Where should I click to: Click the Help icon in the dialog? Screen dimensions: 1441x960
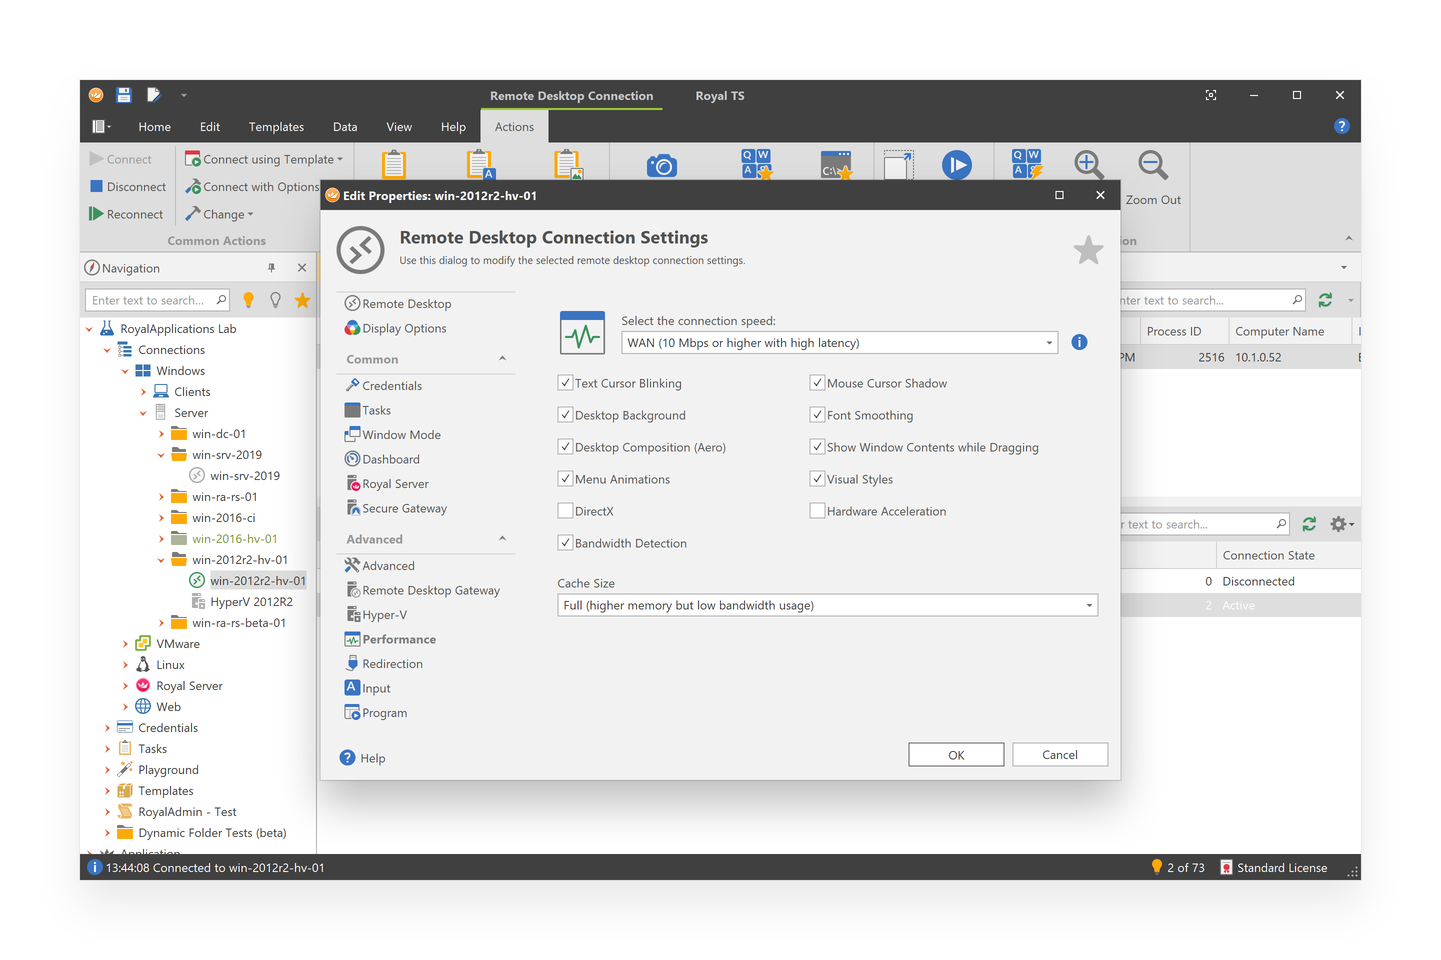(x=346, y=757)
